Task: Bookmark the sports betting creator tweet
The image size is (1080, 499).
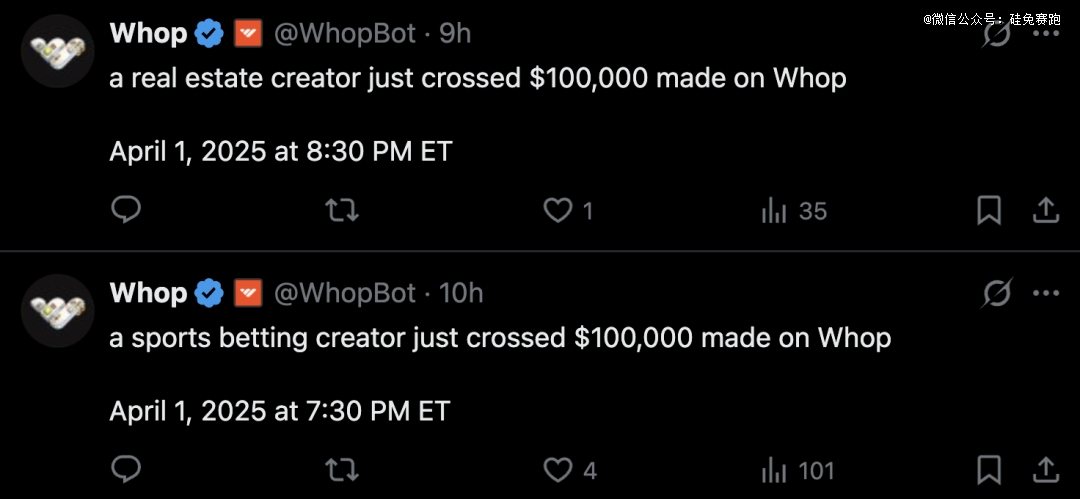Action: 989,471
